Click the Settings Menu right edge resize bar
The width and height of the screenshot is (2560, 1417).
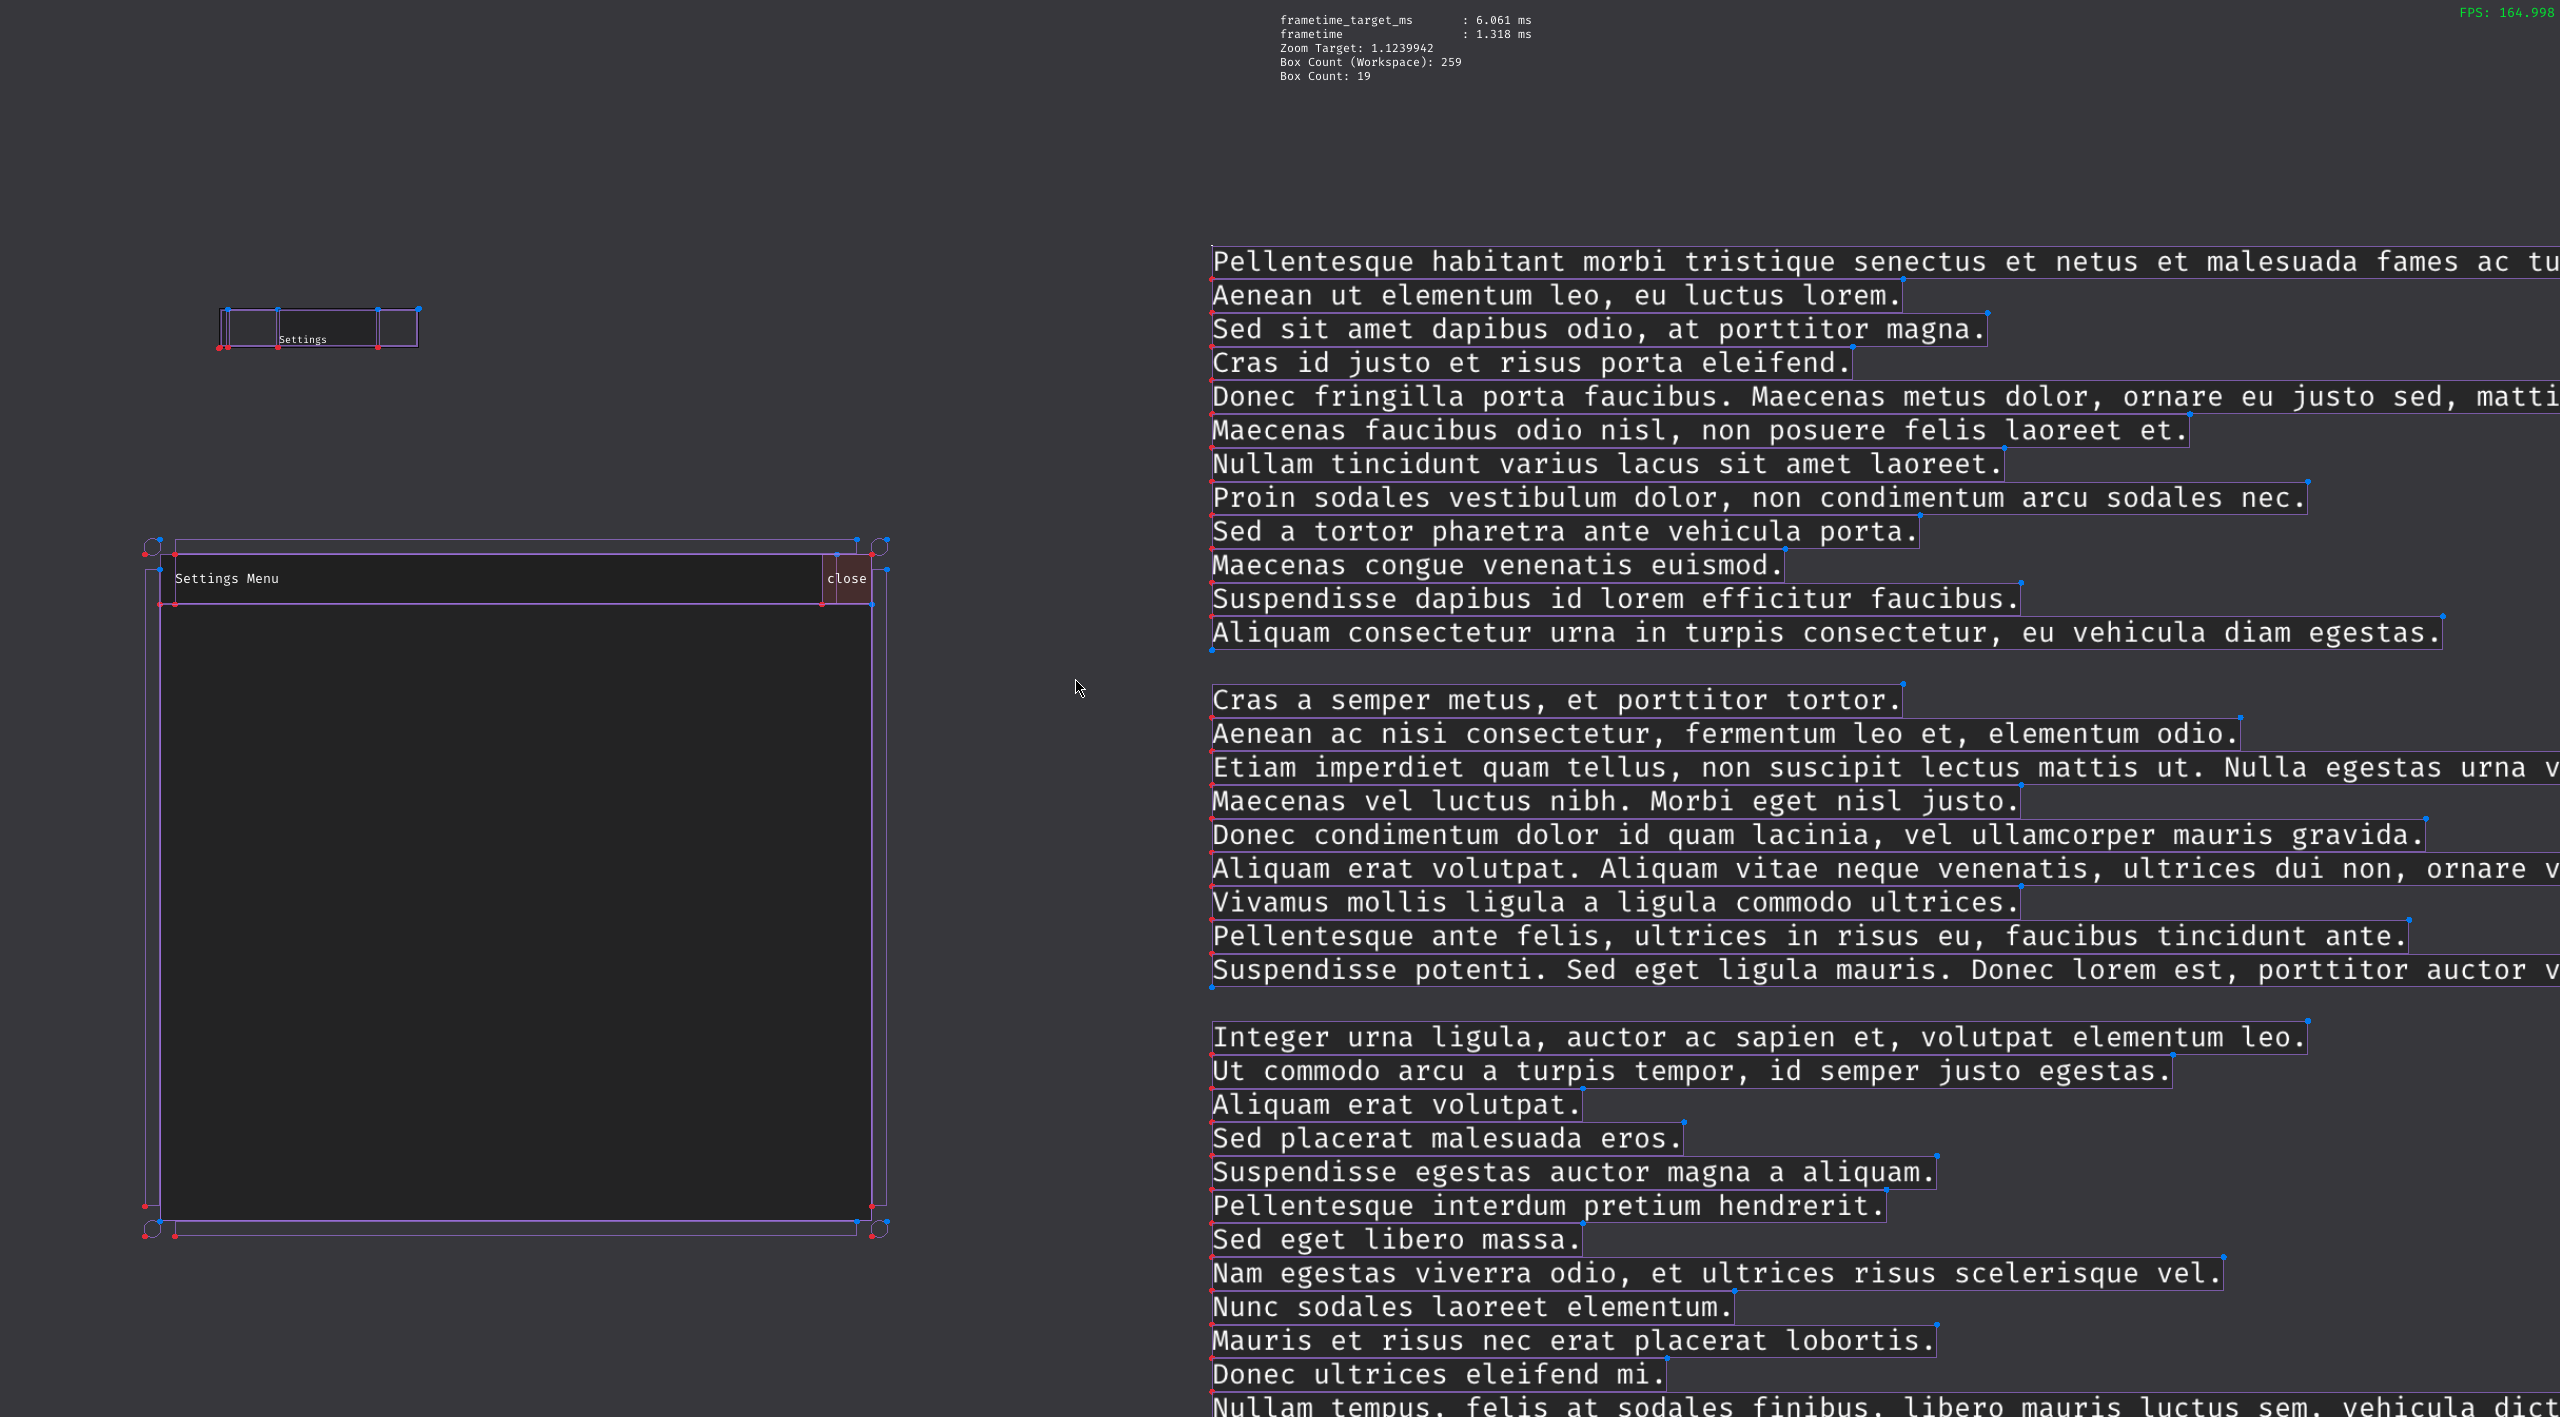(879, 887)
